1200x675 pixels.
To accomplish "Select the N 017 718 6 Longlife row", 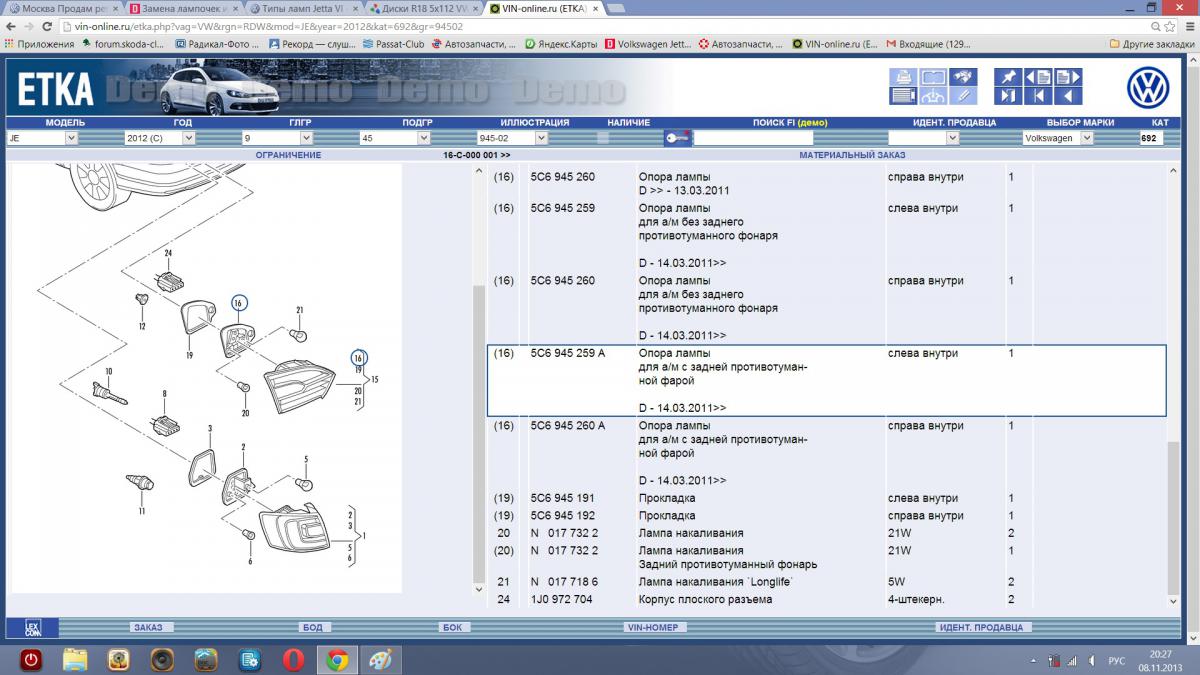I will point(827,582).
